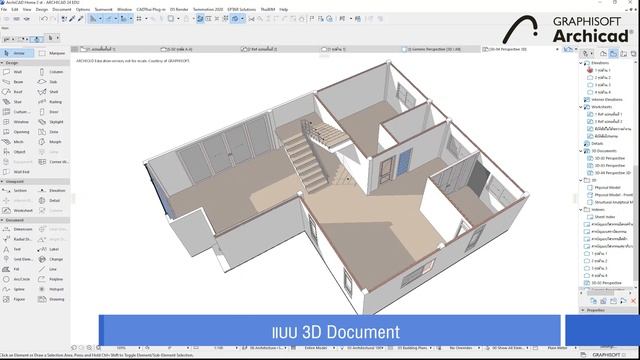Click the Navigator Project Map icon

603,53
